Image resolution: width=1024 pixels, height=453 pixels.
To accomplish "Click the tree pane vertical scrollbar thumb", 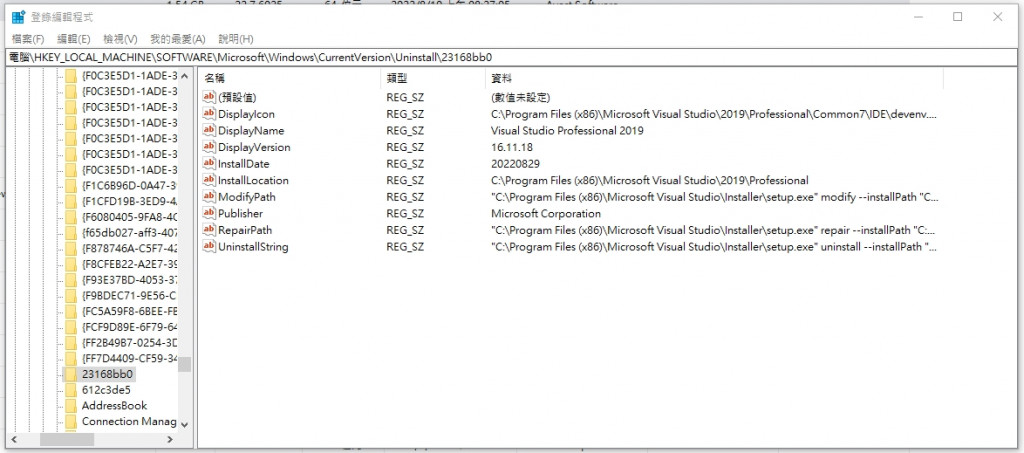I will [x=184, y=364].
